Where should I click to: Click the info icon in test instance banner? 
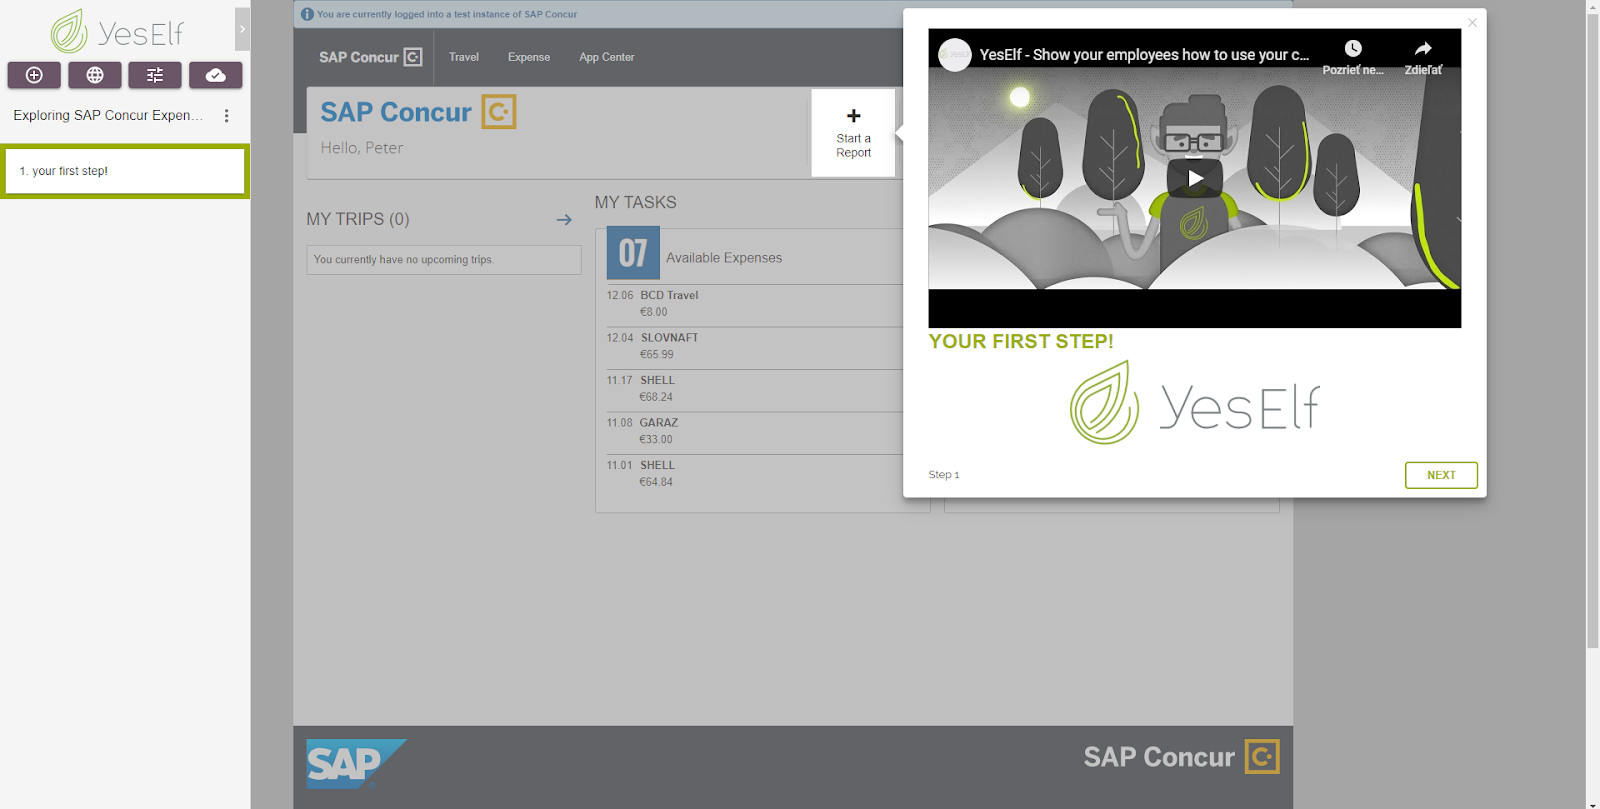pyautogui.click(x=307, y=14)
